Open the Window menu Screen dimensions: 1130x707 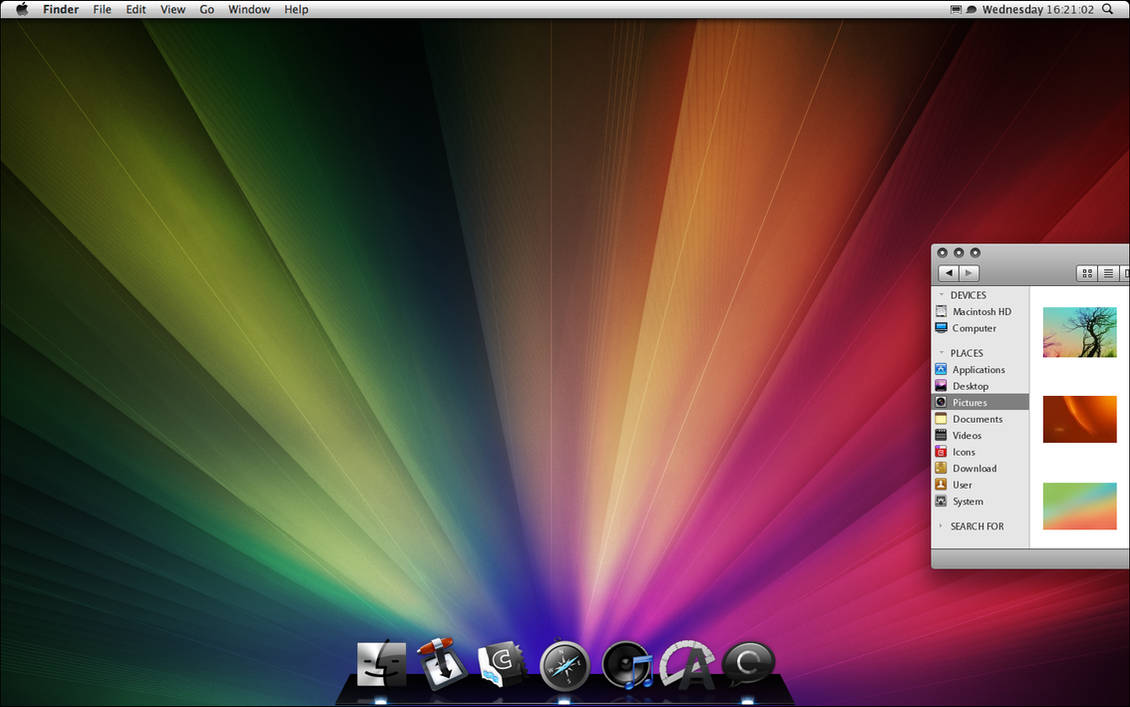pyautogui.click(x=248, y=9)
